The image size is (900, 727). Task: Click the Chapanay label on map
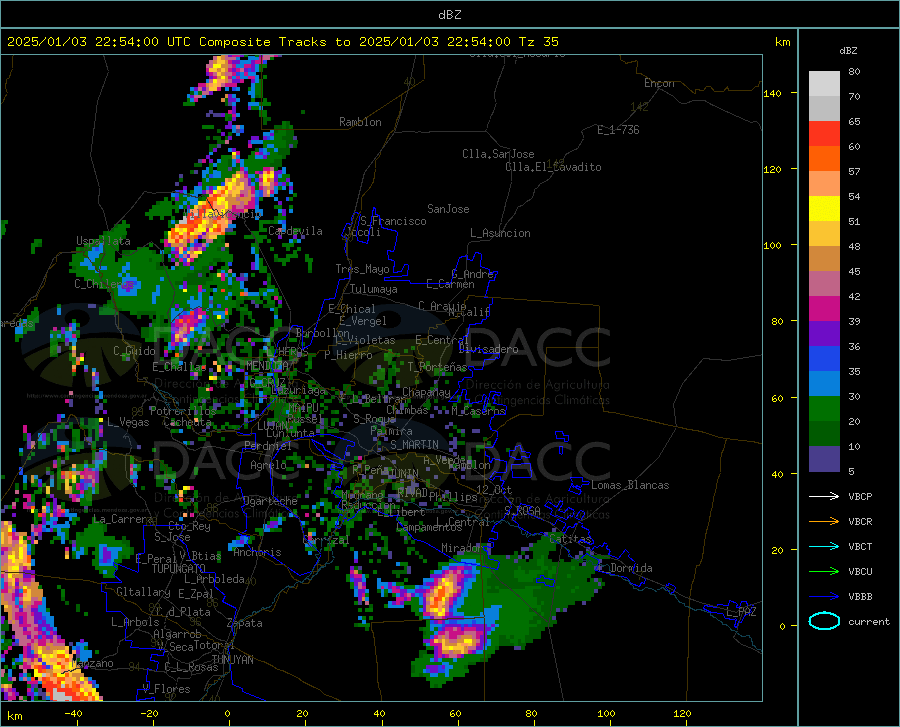point(426,392)
